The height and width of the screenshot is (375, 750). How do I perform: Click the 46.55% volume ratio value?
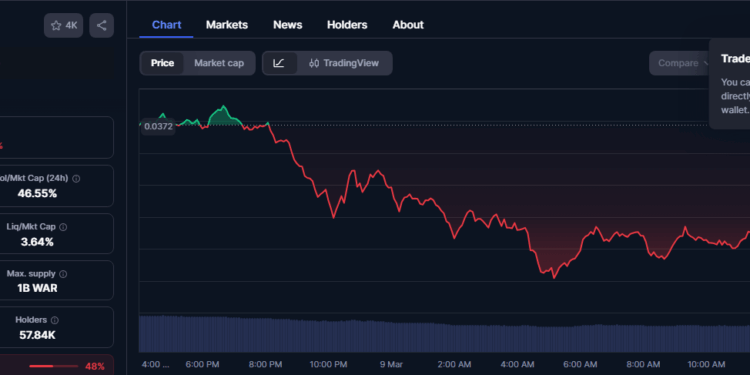[37, 194]
